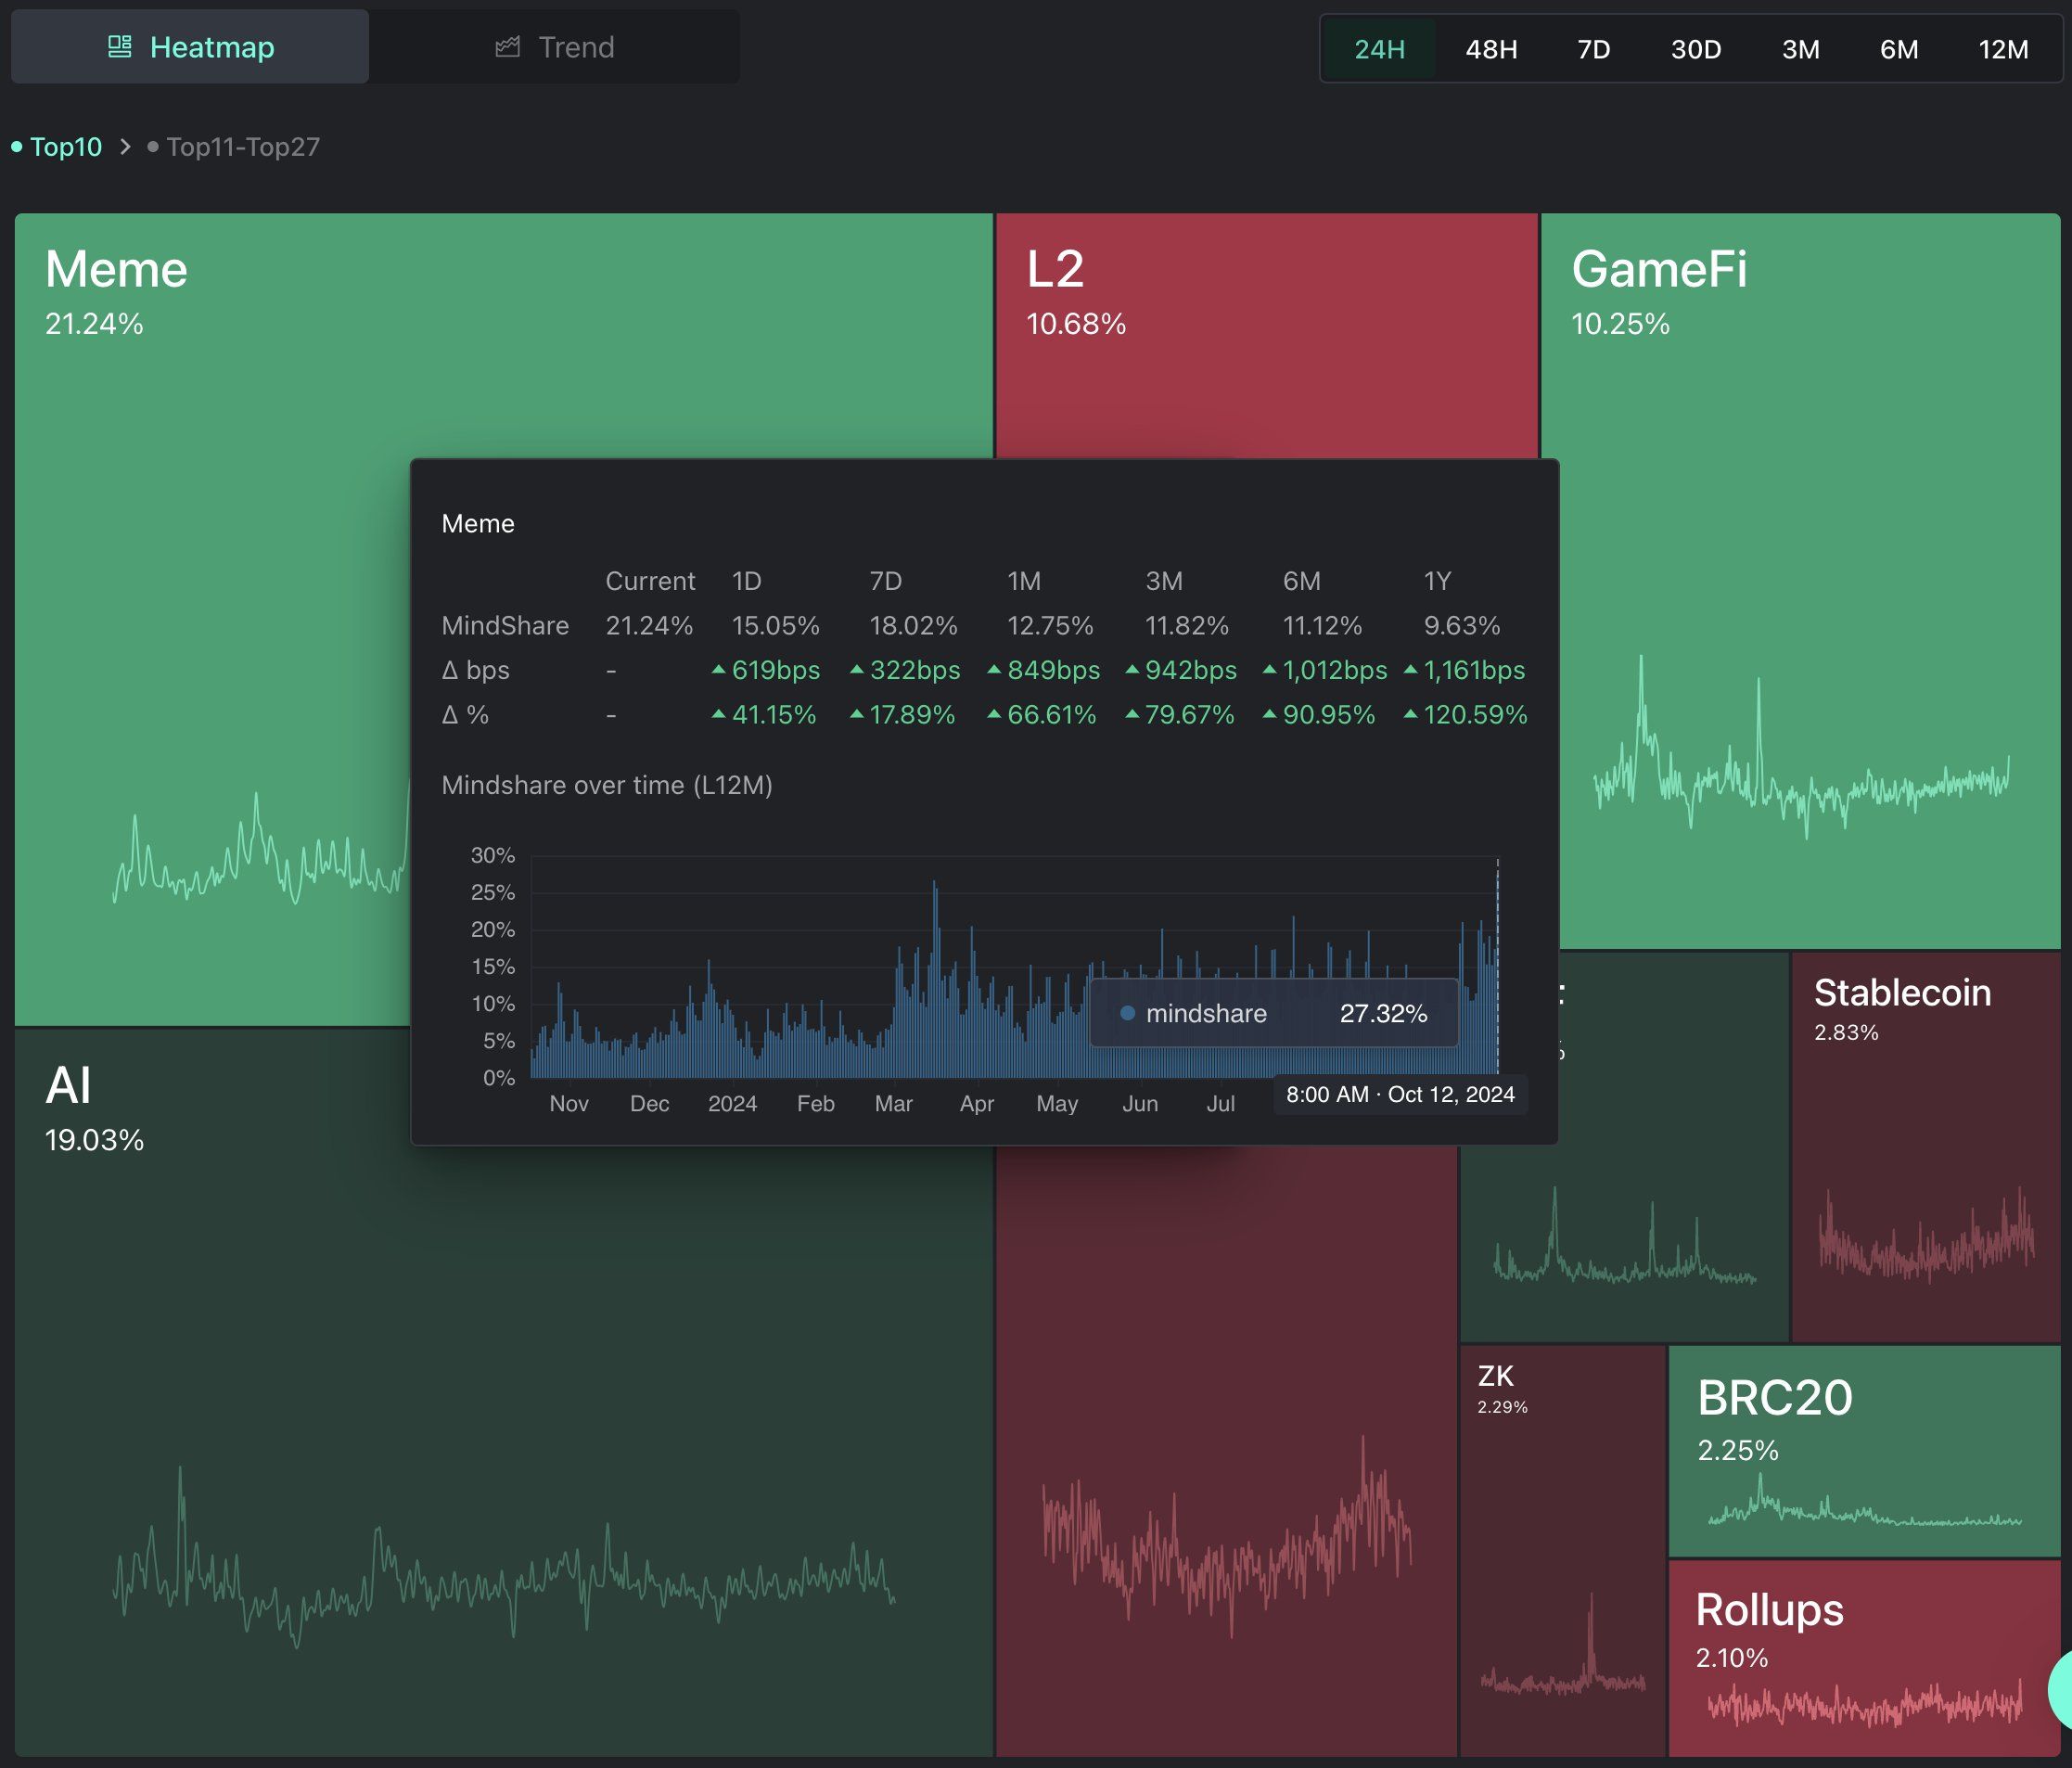Set time range to 30D
2072x1768 pixels.
pos(1696,49)
